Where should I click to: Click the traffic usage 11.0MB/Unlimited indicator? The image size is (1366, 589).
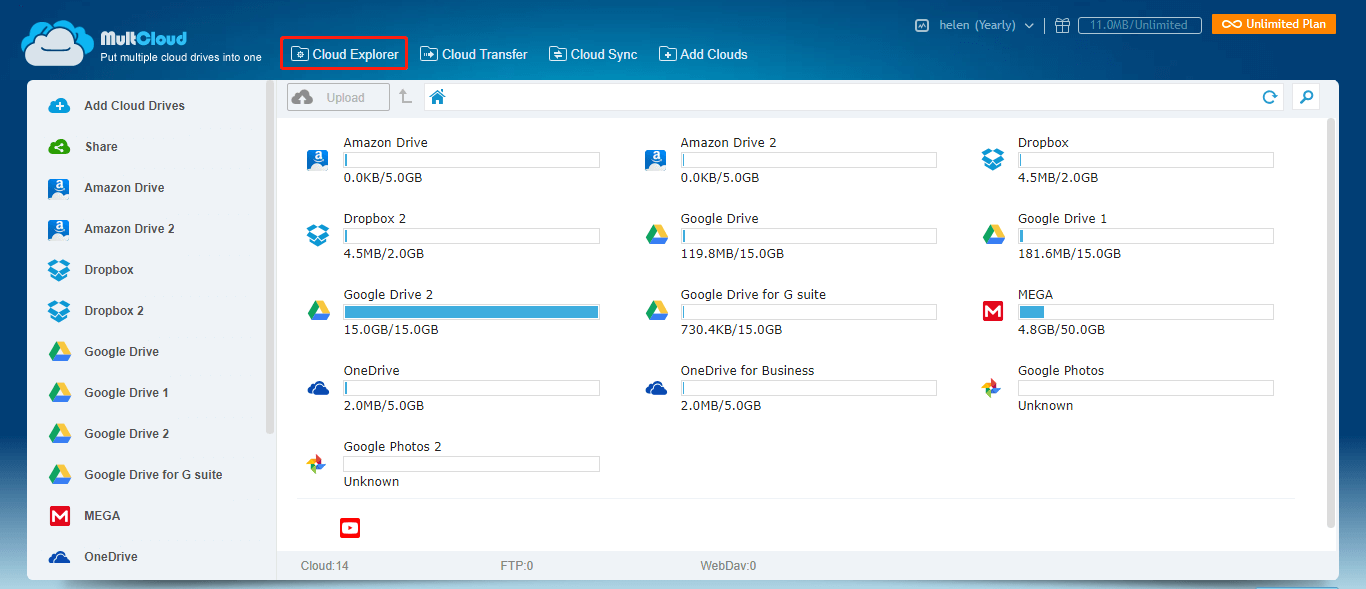[1139, 25]
